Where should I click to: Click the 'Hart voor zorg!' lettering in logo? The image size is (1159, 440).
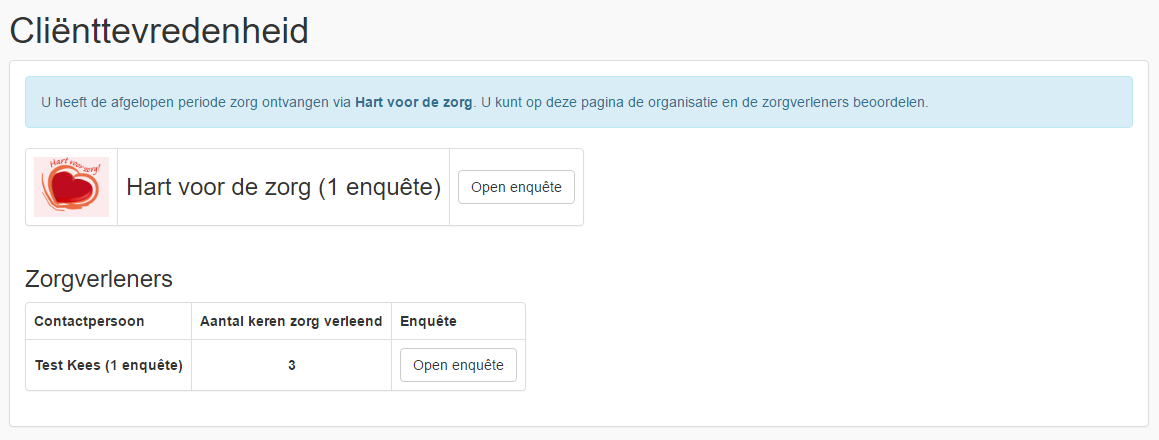74,168
